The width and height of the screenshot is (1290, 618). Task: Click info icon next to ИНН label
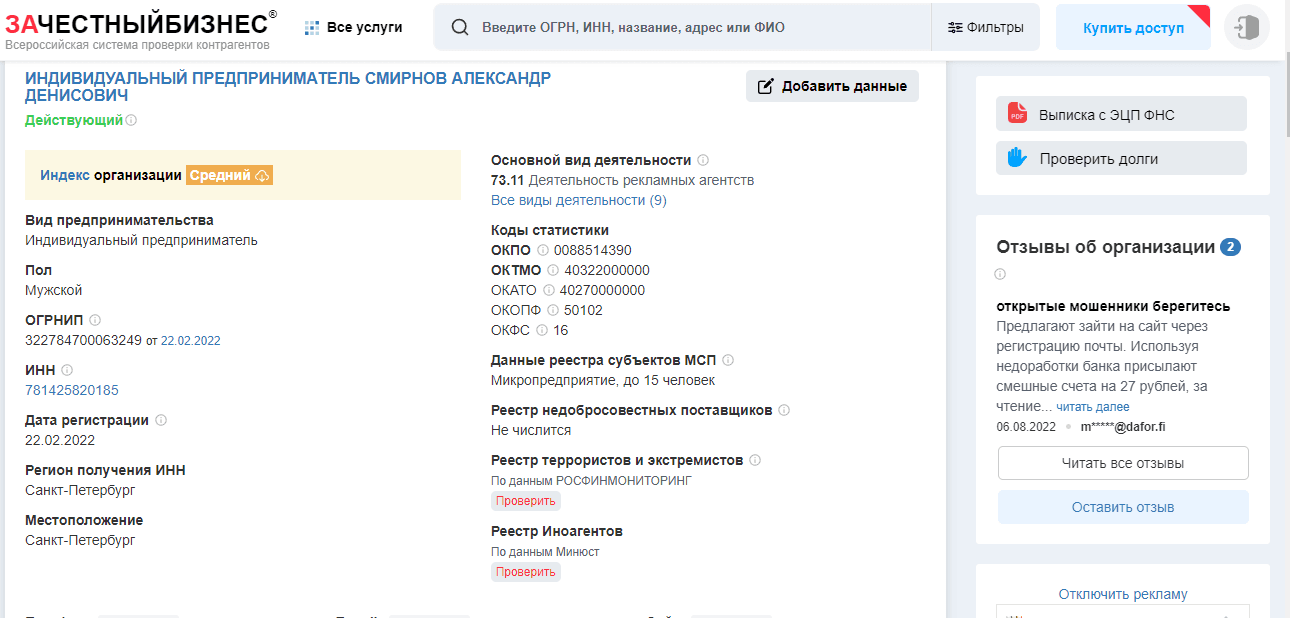click(67, 370)
